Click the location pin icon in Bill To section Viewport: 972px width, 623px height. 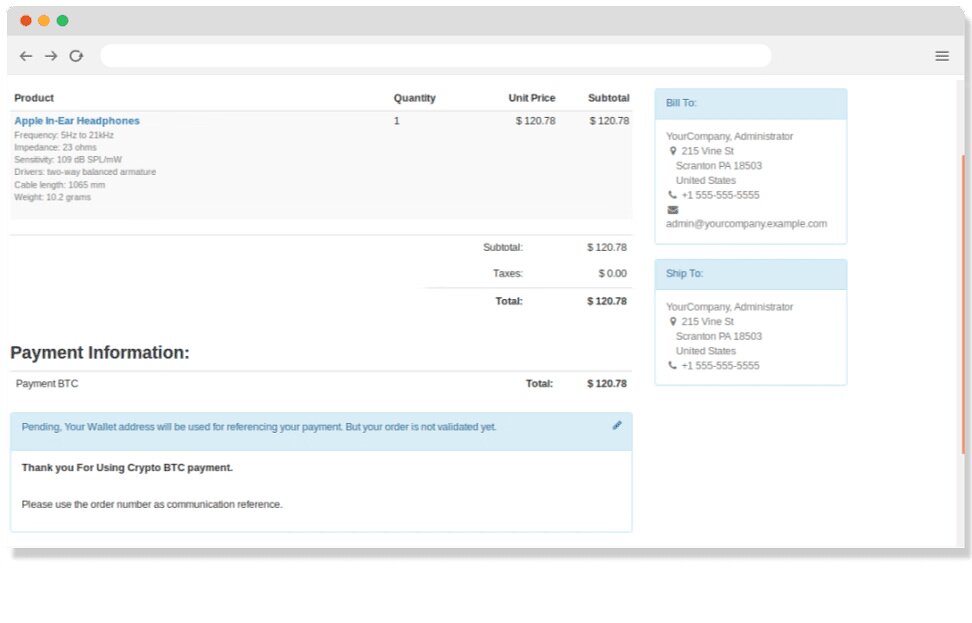point(673,151)
